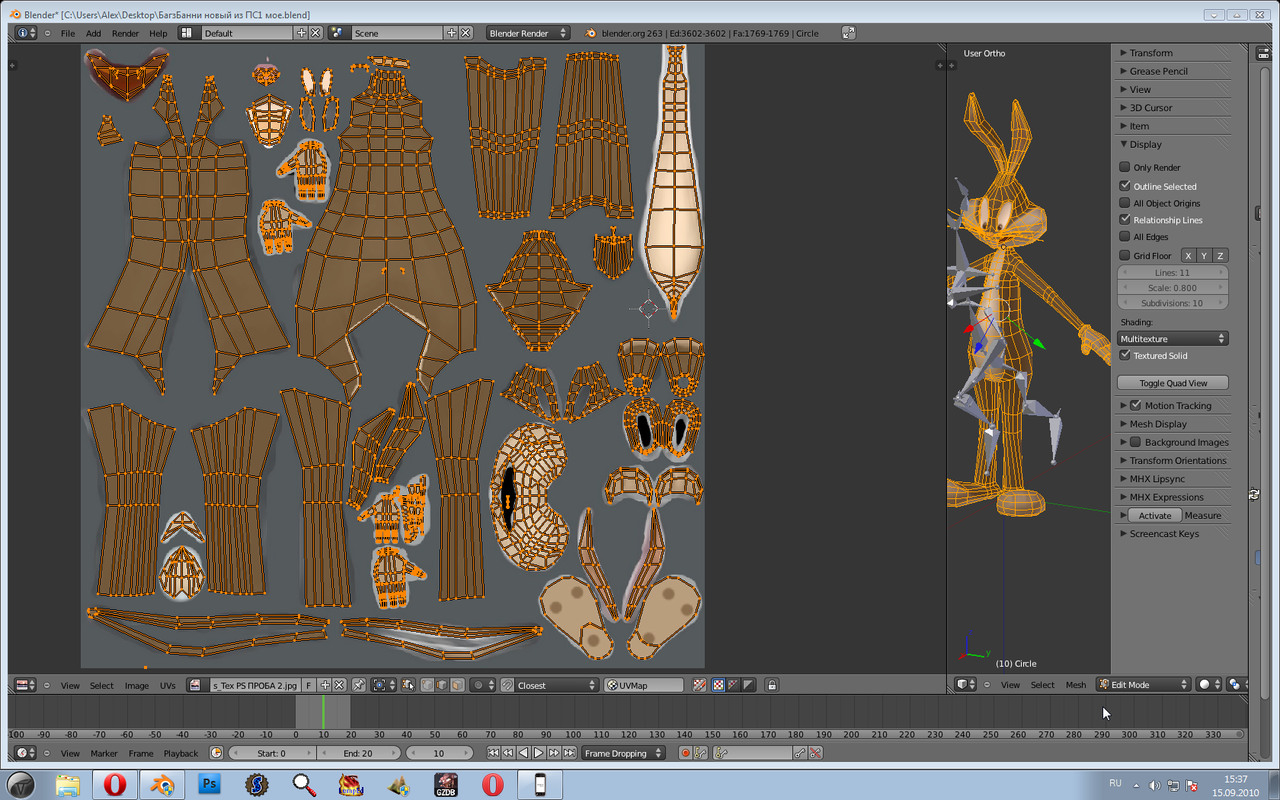Play the animation forward
The height and width of the screenshot is (800, 1280).
(538, 753)
